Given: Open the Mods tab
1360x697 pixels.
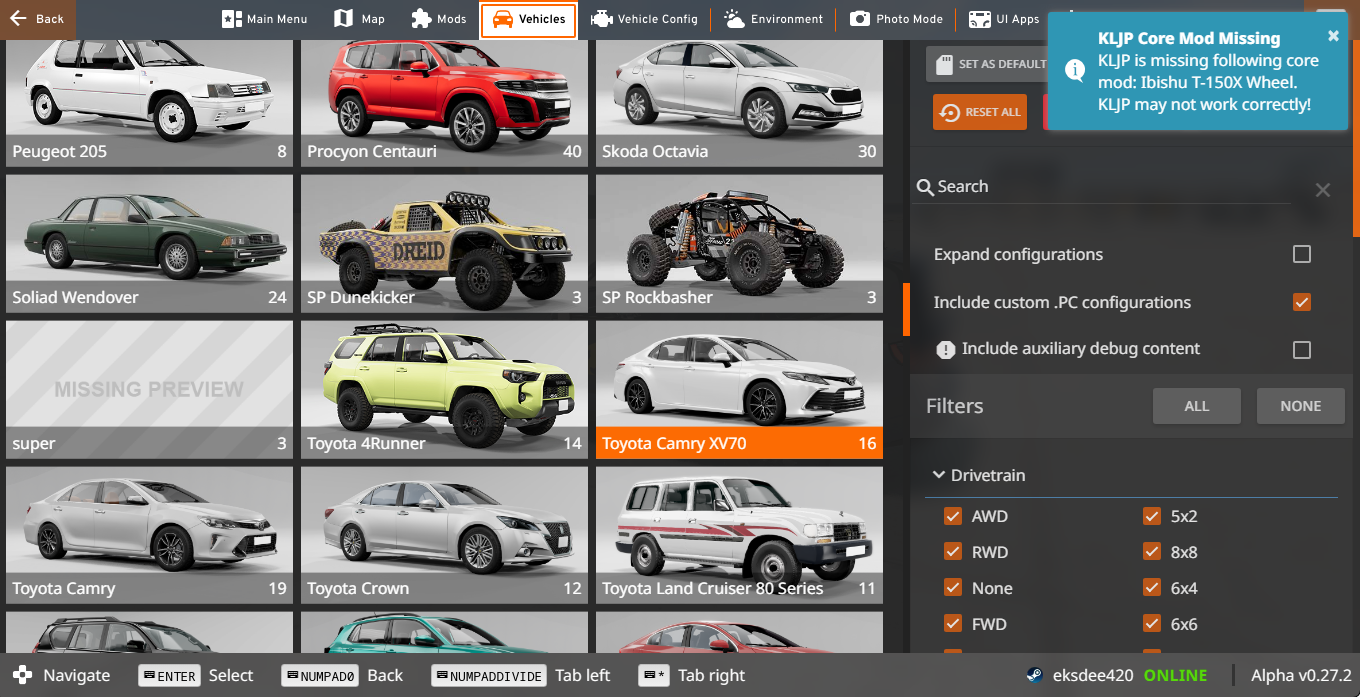Looking at the screenshot, I should tap(438, 19).
